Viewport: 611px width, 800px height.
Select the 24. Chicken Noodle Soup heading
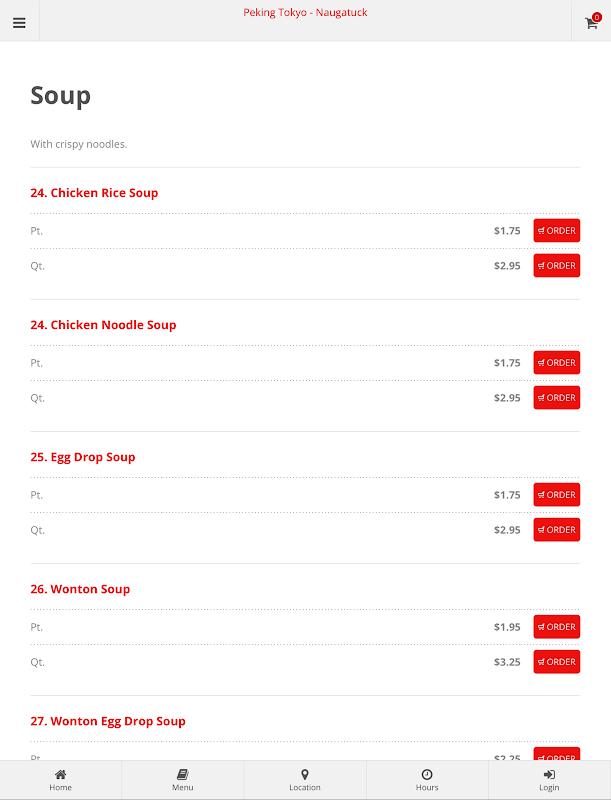pos(103,325)
